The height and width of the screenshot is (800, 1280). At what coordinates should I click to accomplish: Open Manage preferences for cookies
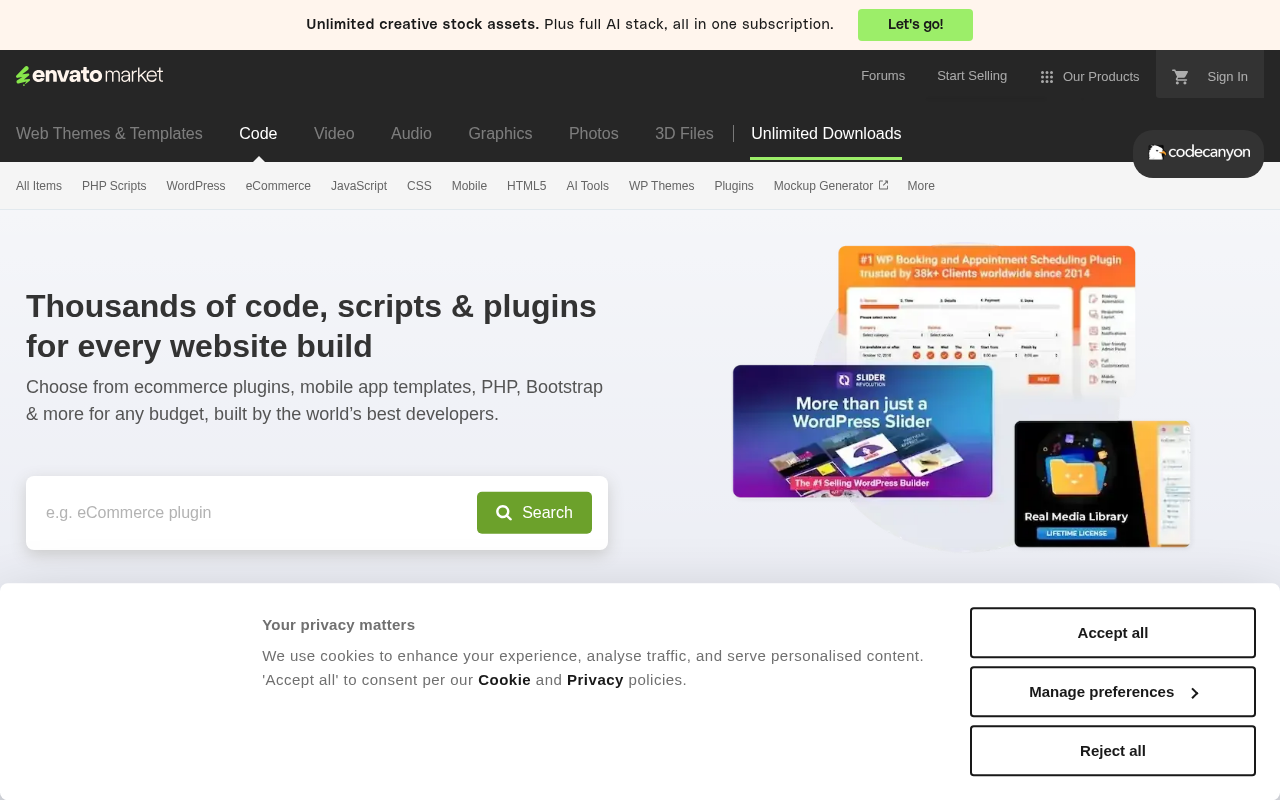(1113, 692)
